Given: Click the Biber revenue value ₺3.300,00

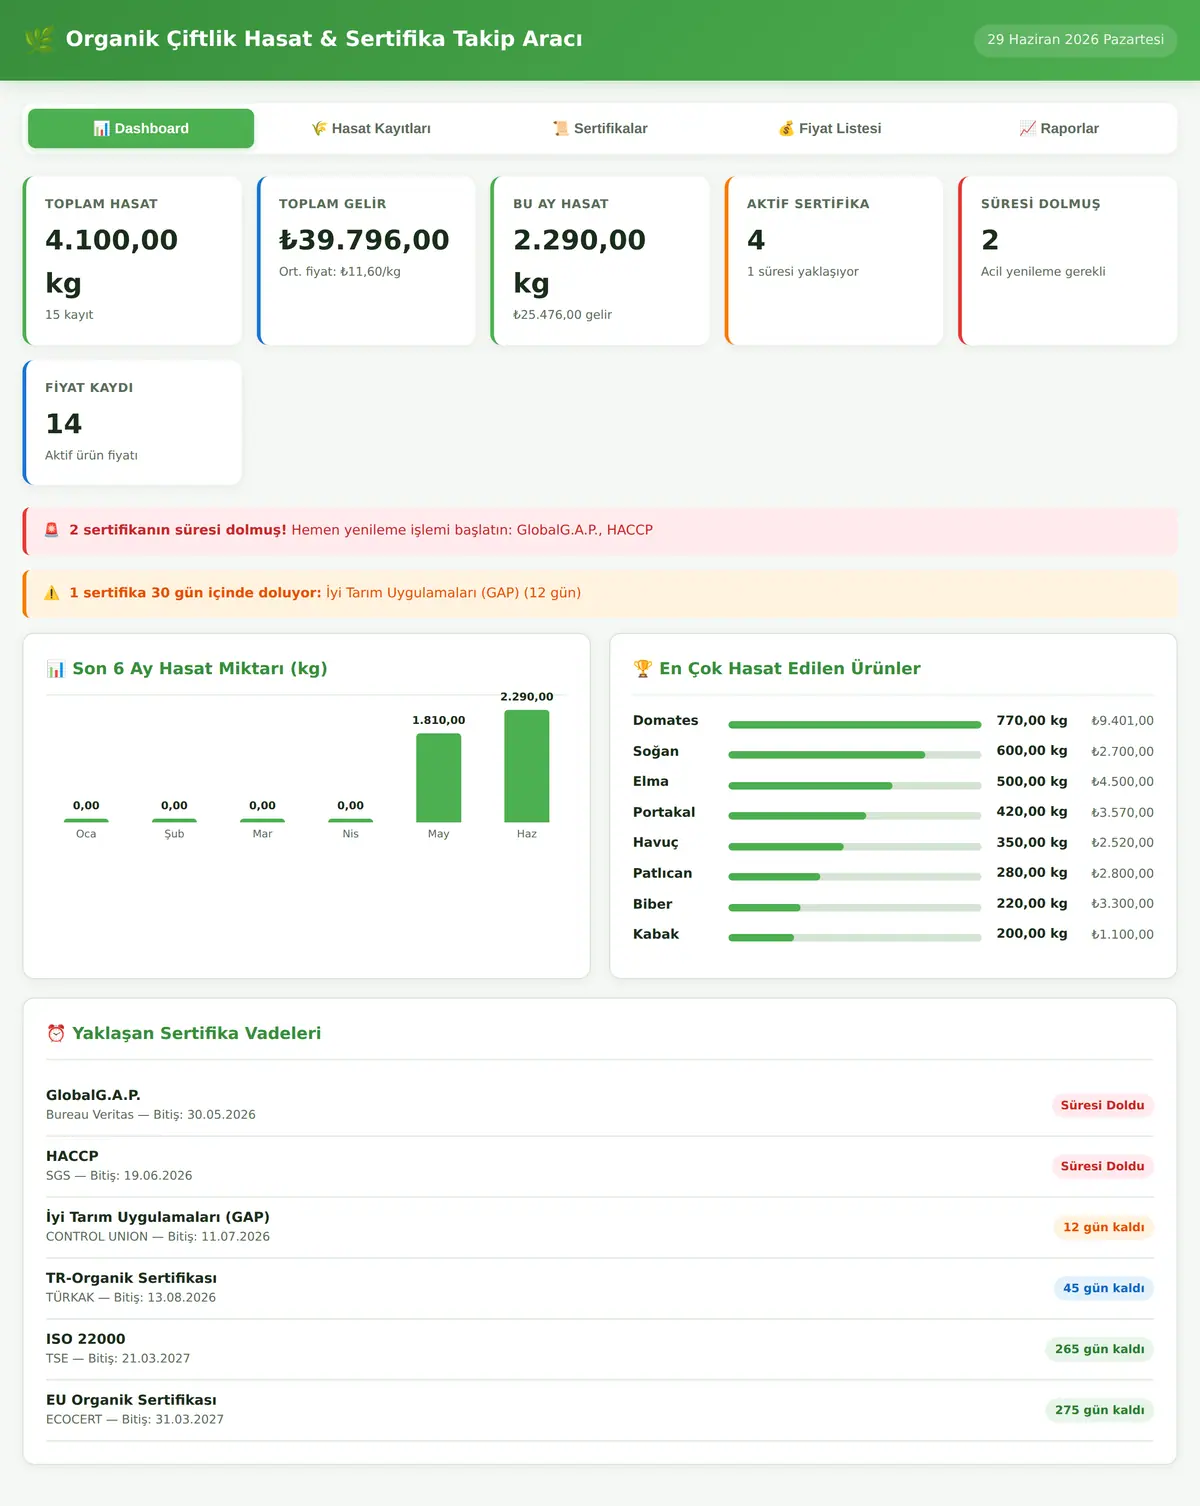Looking at the screenshot, I should [1122, 904].
